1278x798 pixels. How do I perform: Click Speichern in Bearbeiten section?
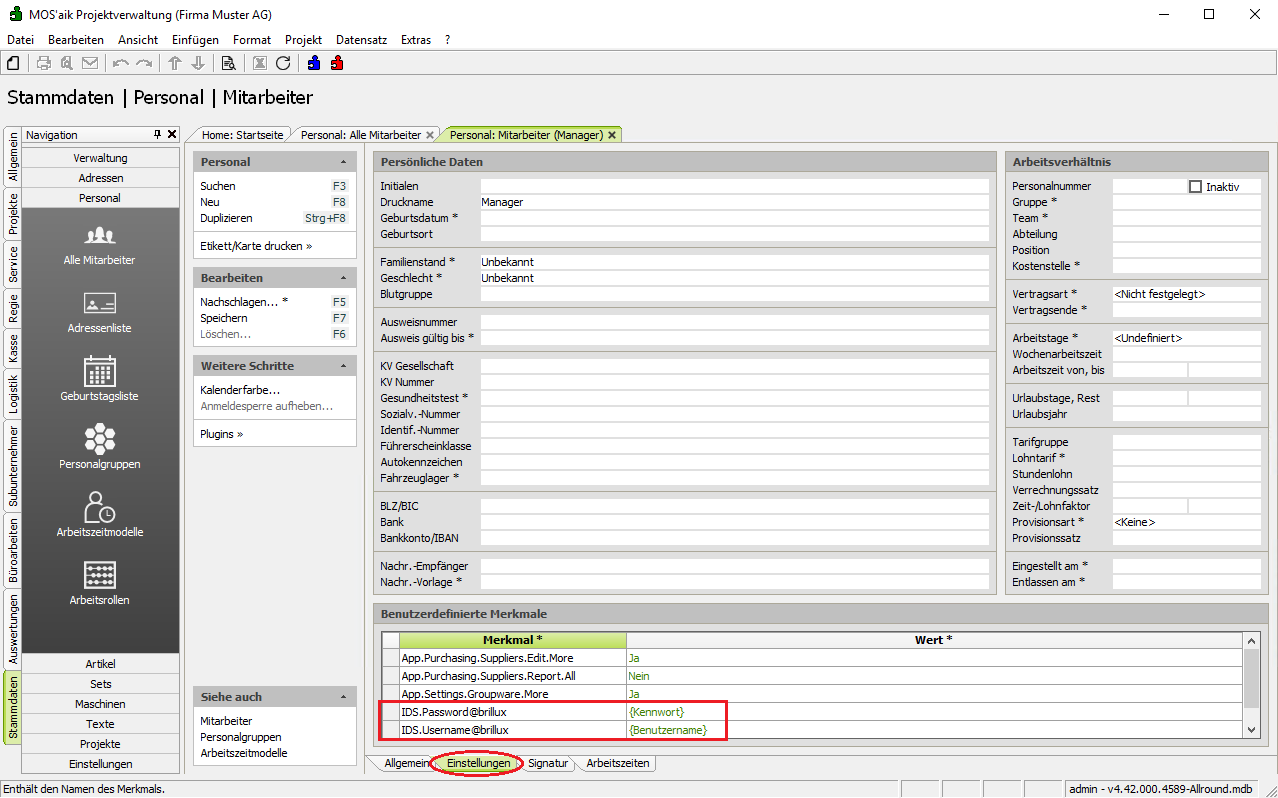(x=224, y=318)
